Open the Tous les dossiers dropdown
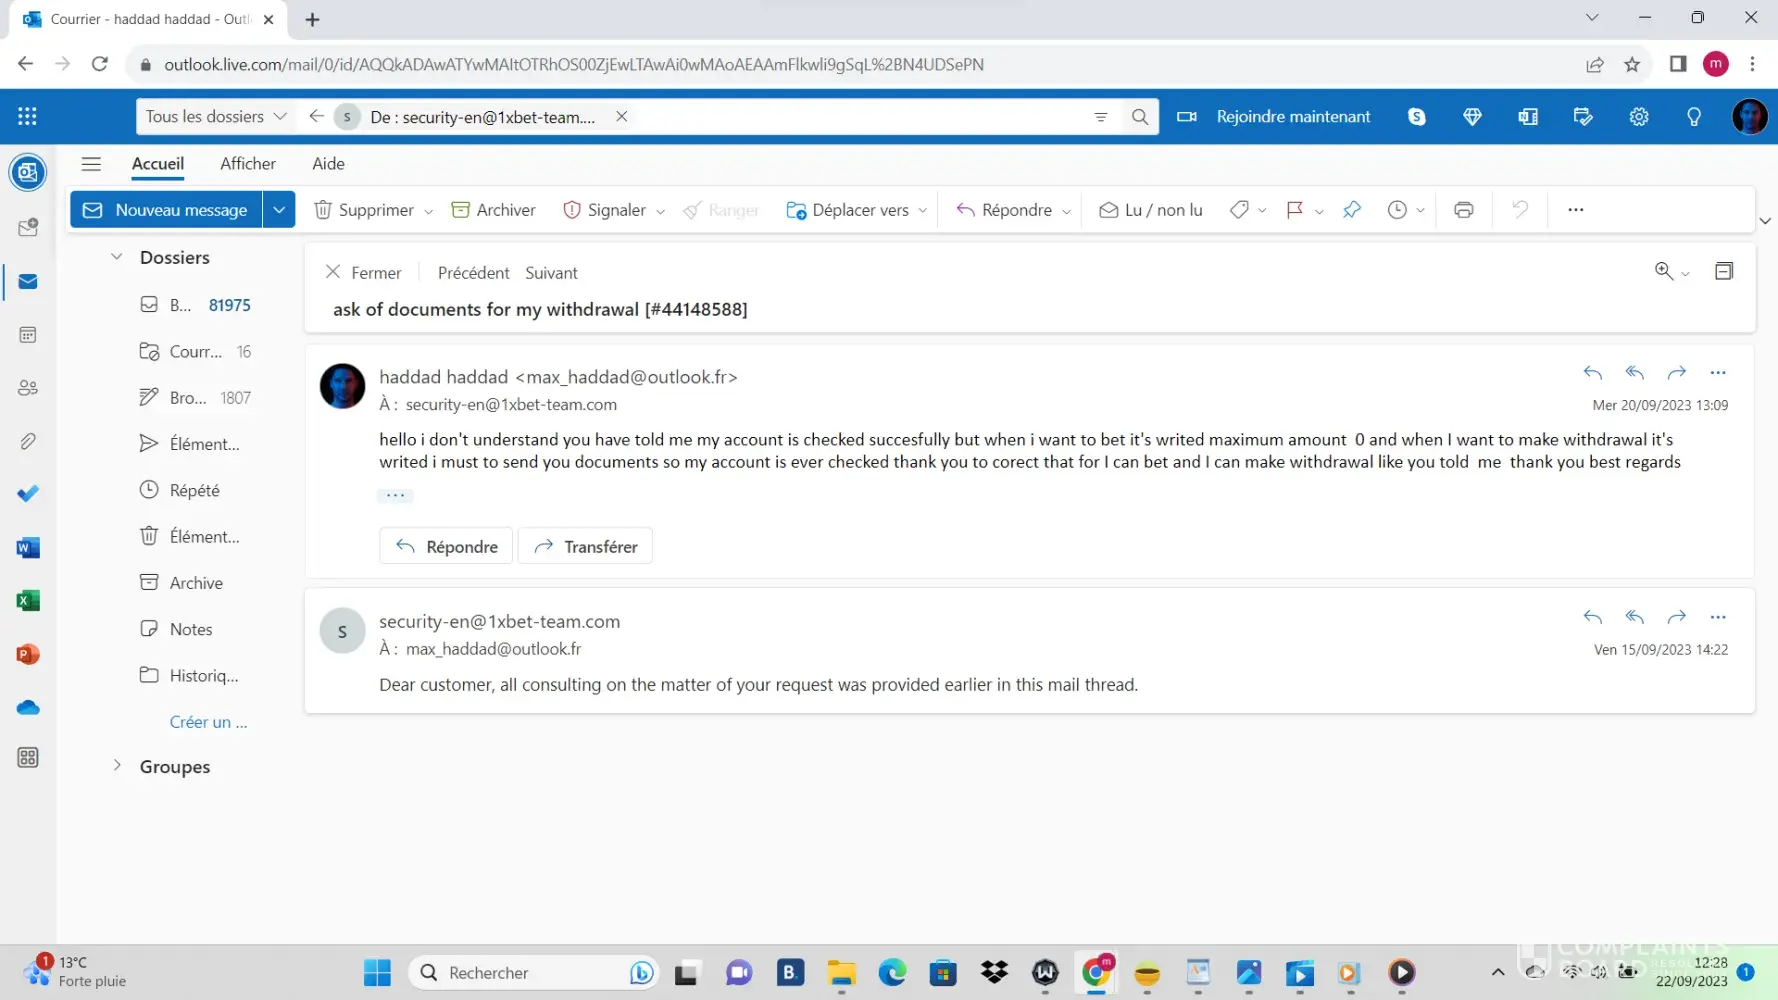1778x1000 pixels. [x=215, y=117]
